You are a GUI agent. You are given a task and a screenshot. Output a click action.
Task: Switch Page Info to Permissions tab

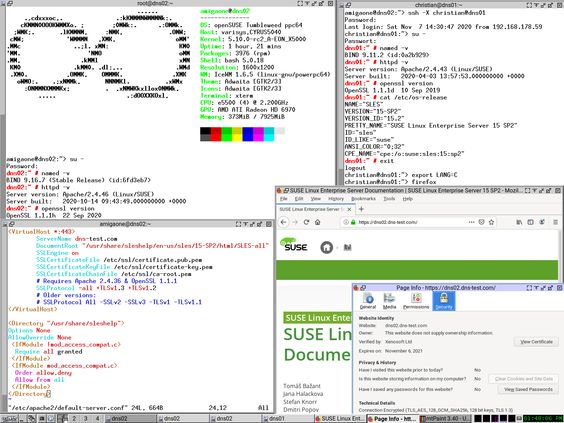click(416, 301)
